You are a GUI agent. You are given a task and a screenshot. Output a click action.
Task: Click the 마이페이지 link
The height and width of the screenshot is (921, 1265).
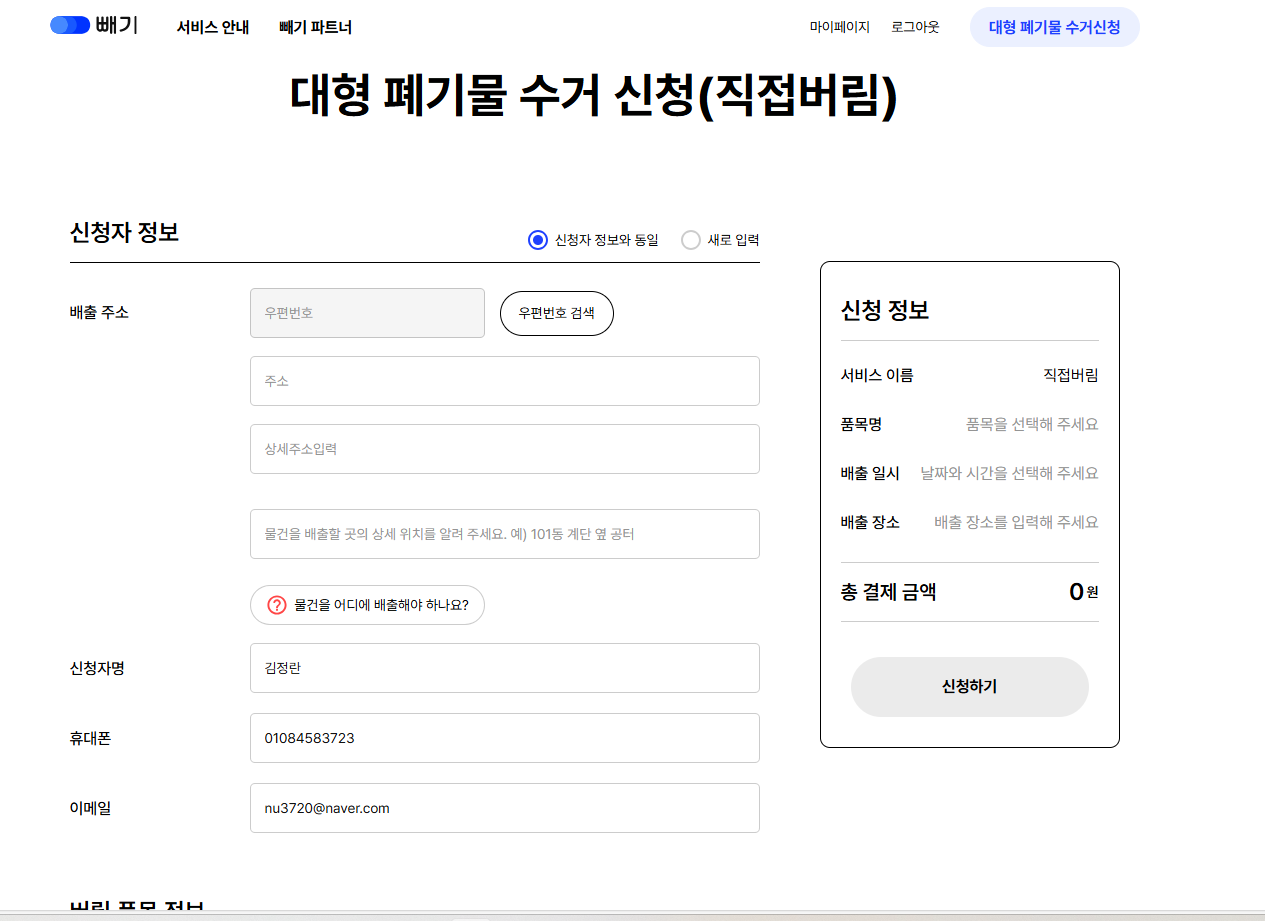pos(842,27)
